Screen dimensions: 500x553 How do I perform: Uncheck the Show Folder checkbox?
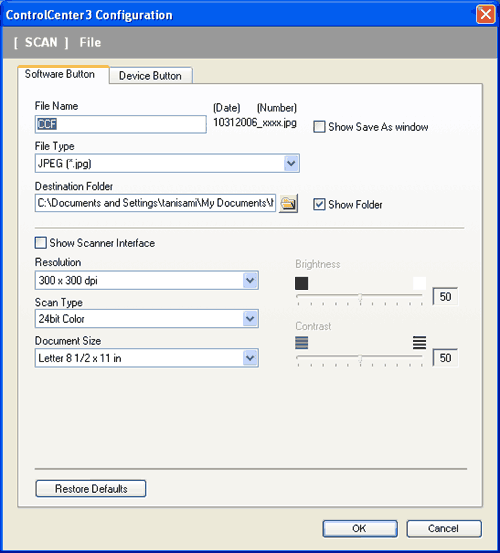point(319,204)
